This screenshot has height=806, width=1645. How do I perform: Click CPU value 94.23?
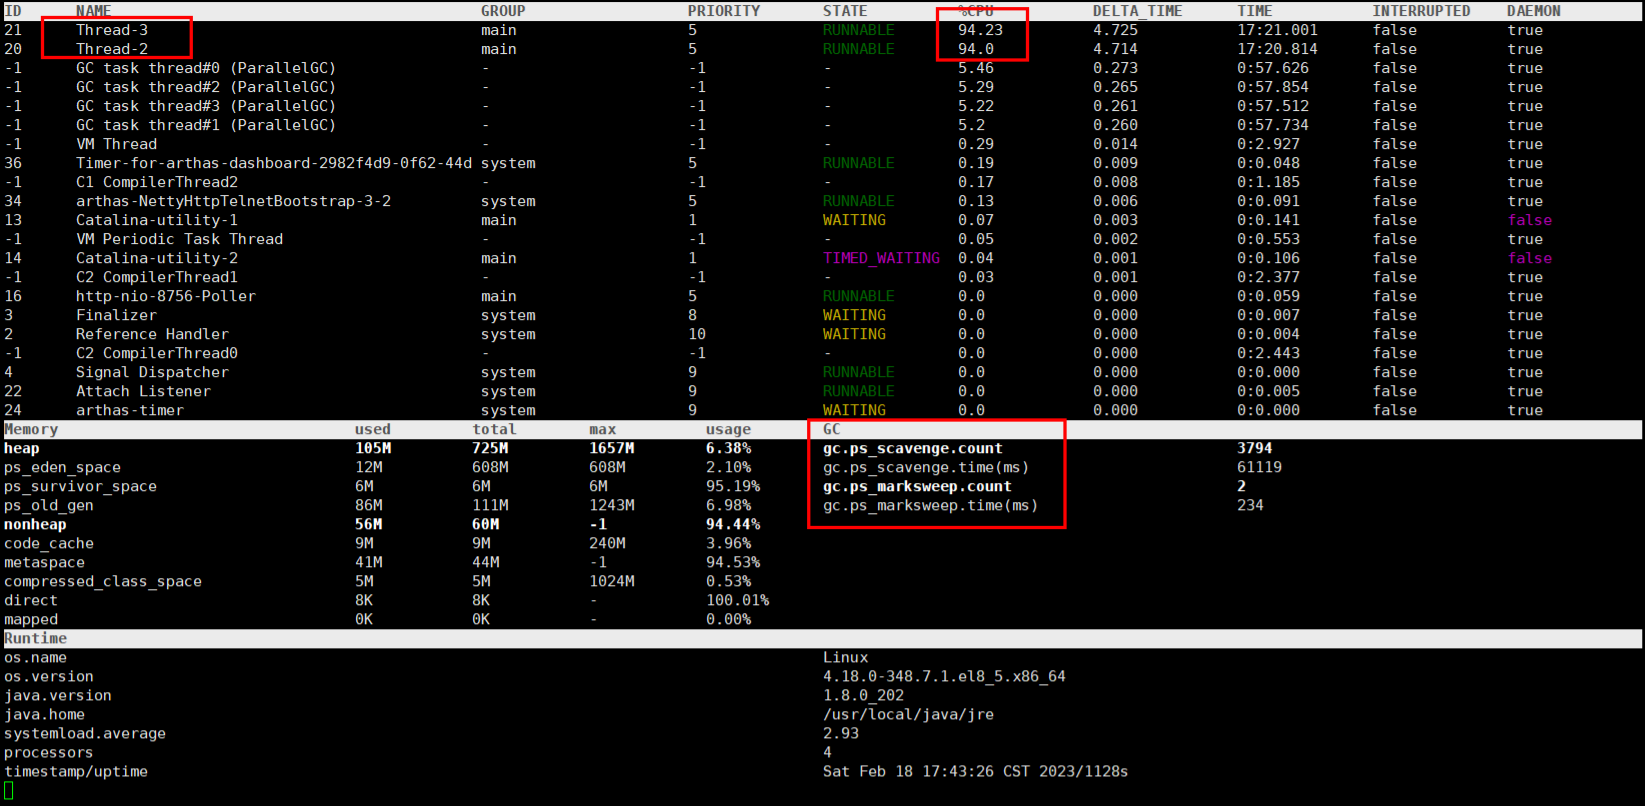click(x=980, y=30)
